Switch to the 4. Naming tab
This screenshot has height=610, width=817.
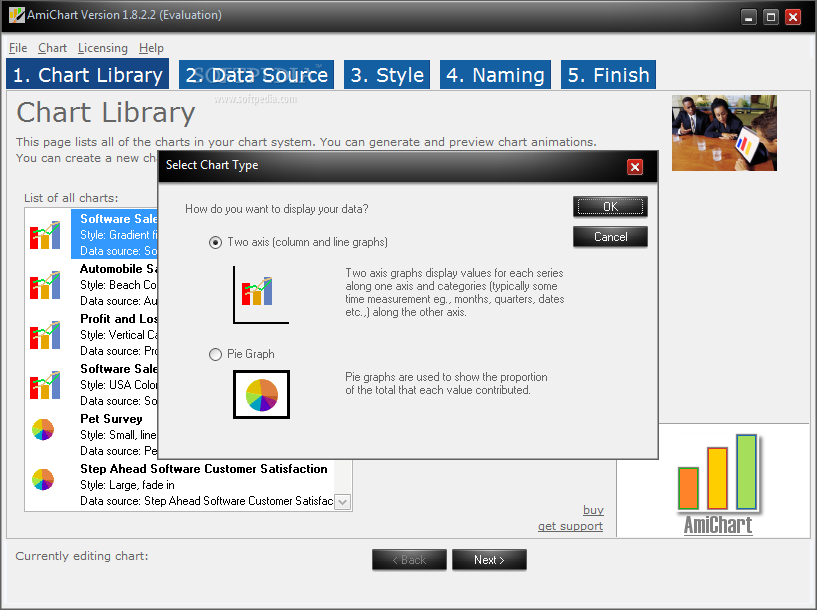[x=495, y=75]
